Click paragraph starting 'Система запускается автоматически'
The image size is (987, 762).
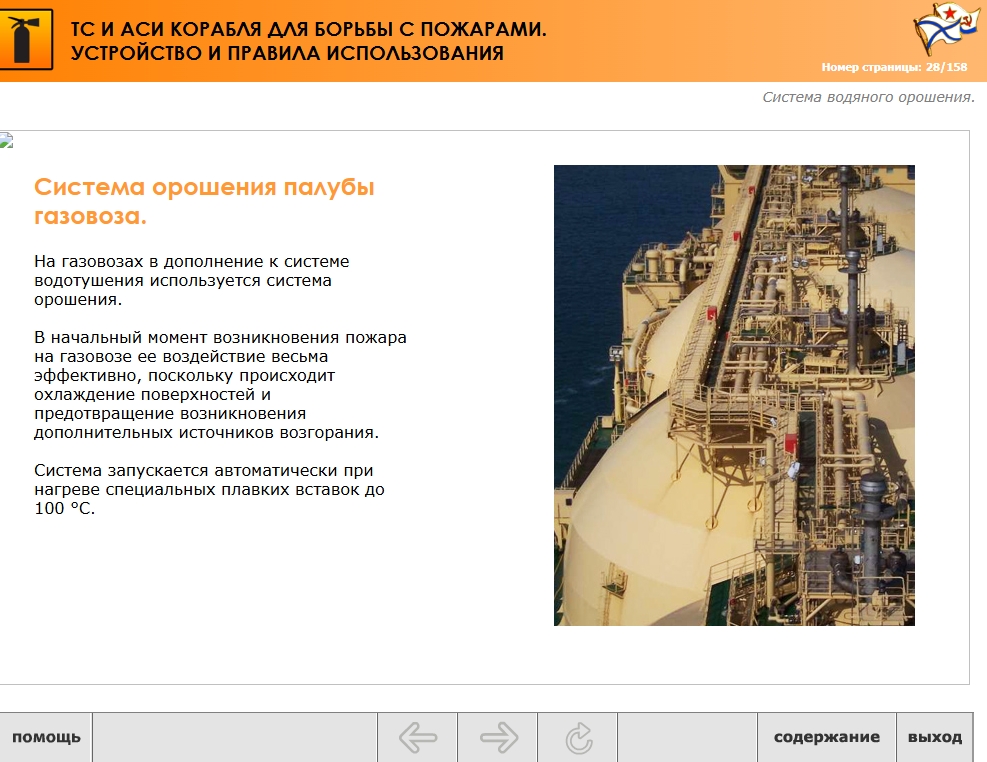(209, 489)
